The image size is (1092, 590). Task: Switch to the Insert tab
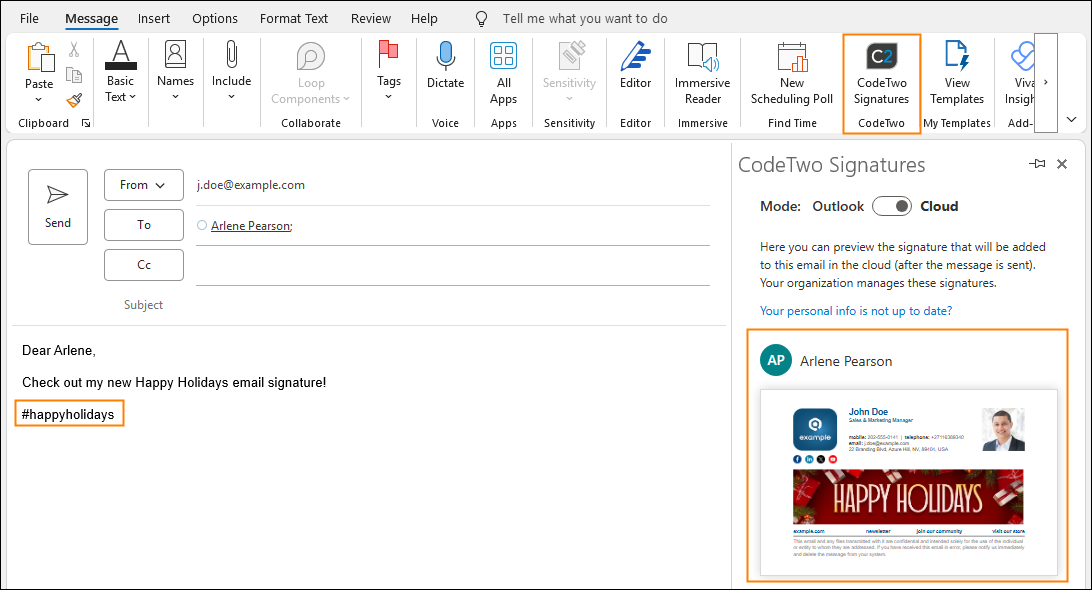click(x=154, y=19)
